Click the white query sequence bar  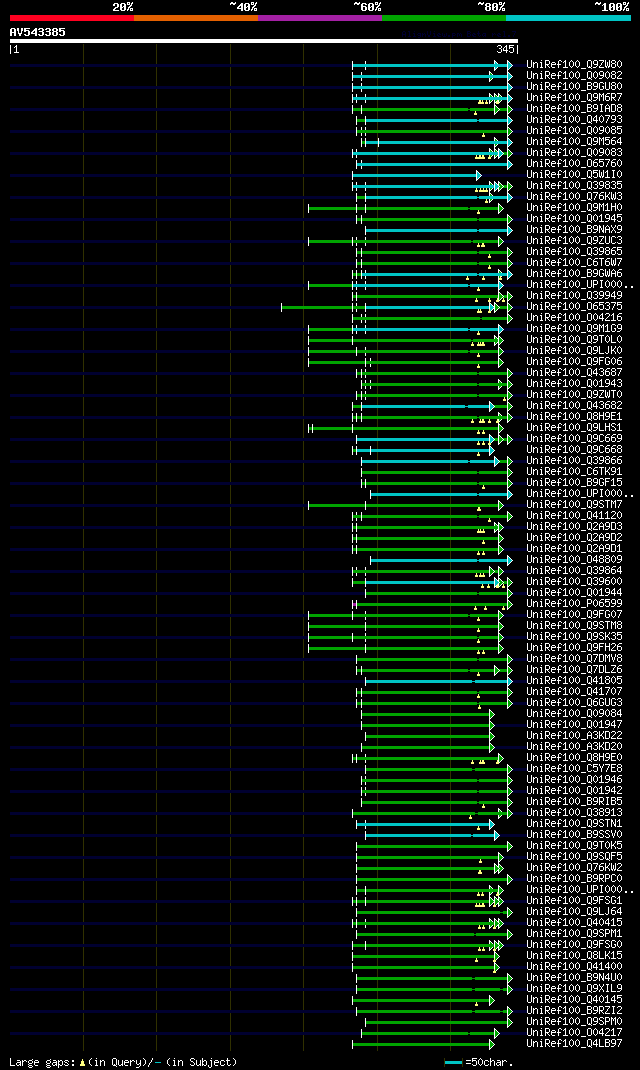[x=264, y=41]
